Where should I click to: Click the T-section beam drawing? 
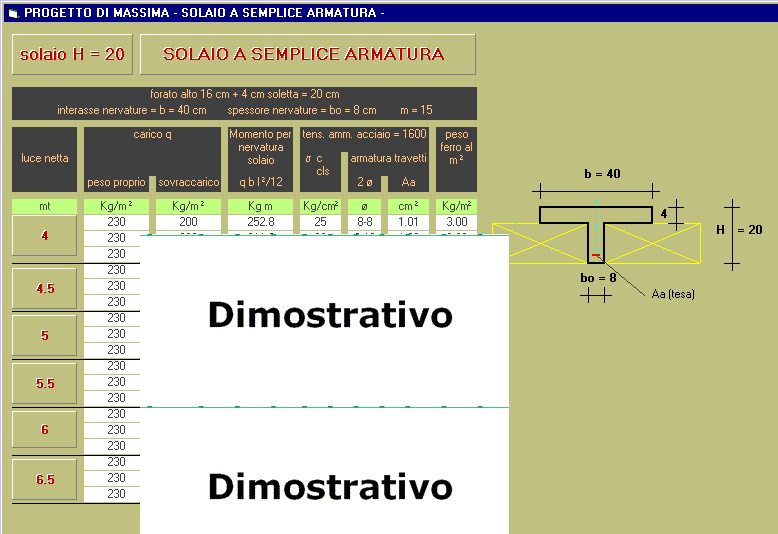(596, 233)
